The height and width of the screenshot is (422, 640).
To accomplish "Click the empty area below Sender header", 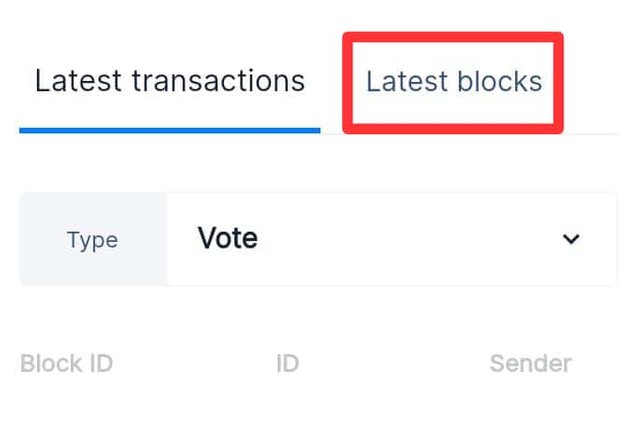I will (x=530, y=400).
